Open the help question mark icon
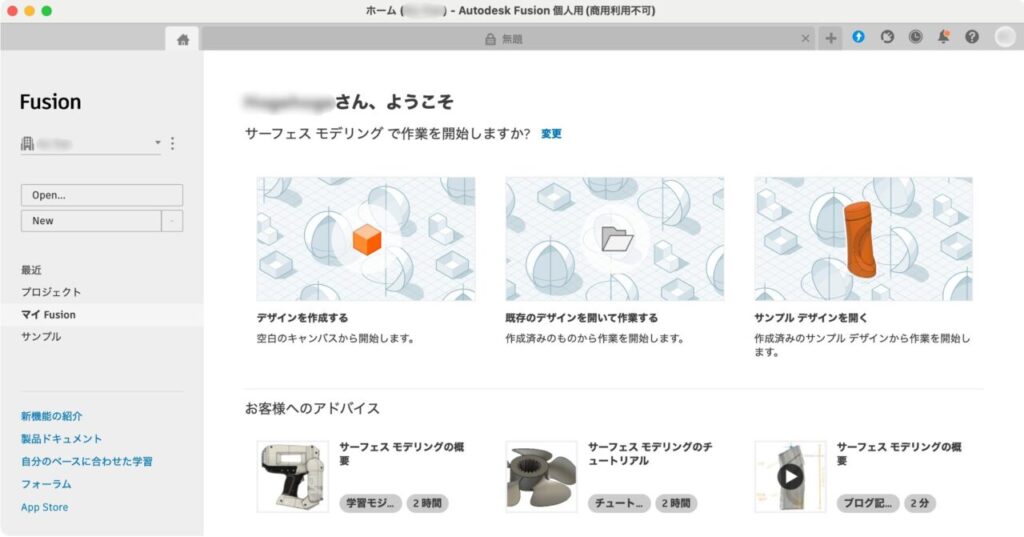This screenshot has width=1024, height=537. coord(972,37)
